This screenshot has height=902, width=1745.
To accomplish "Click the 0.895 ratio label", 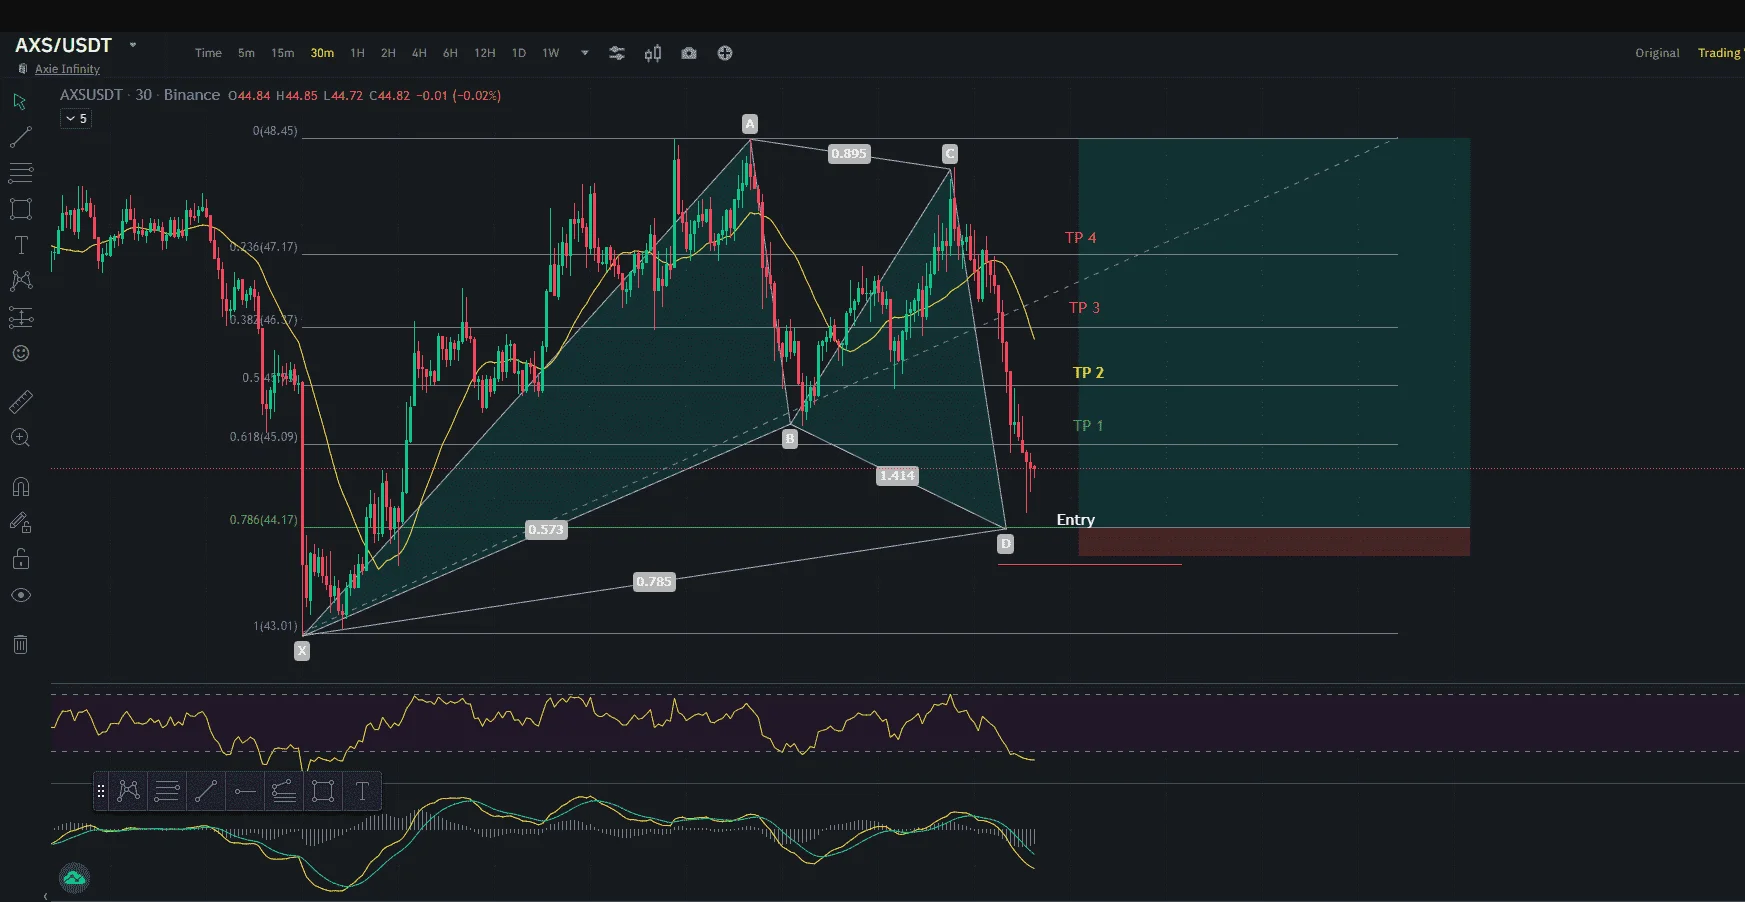I will coord(849,154).
